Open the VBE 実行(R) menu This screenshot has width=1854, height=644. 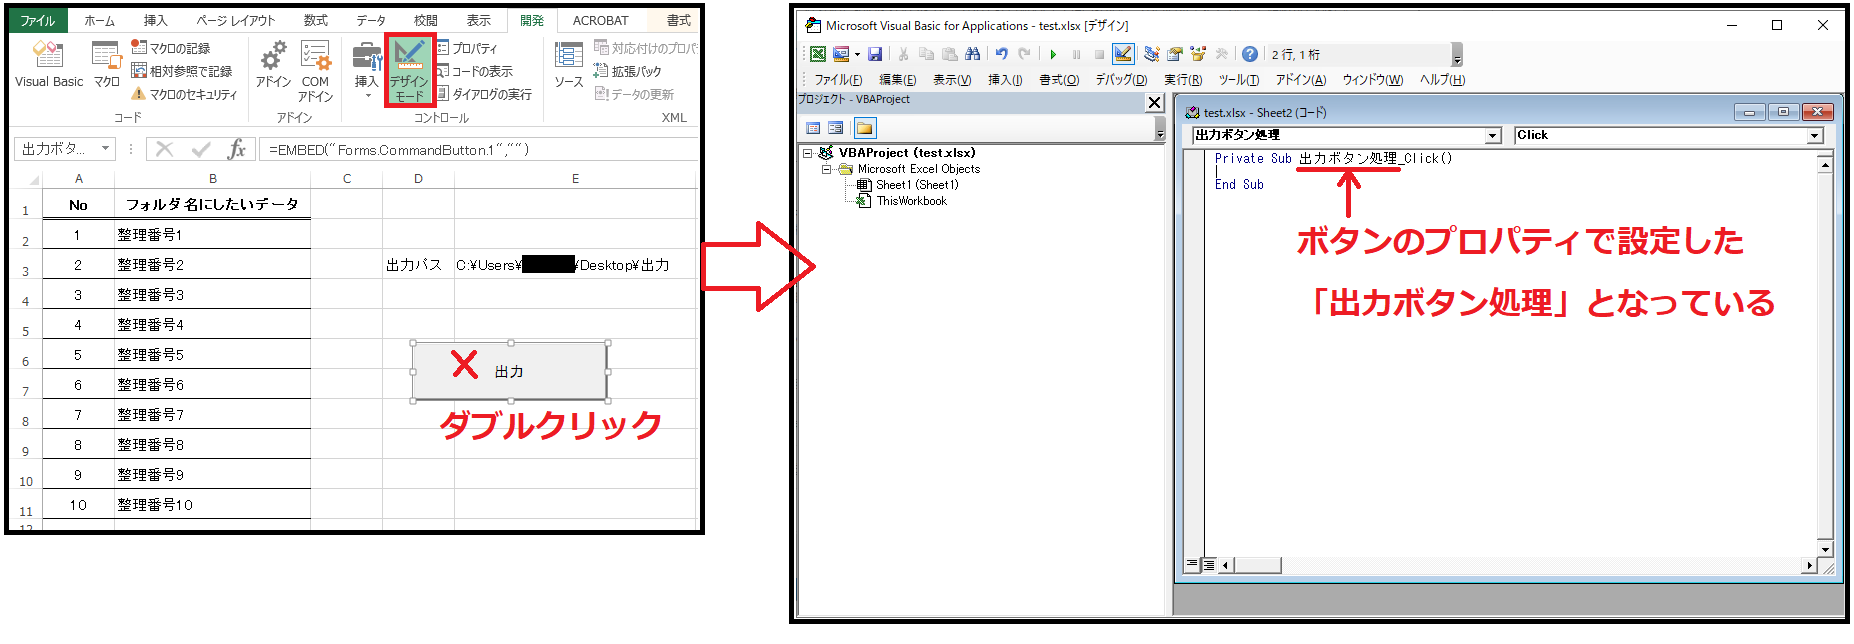coord(1183,80)
